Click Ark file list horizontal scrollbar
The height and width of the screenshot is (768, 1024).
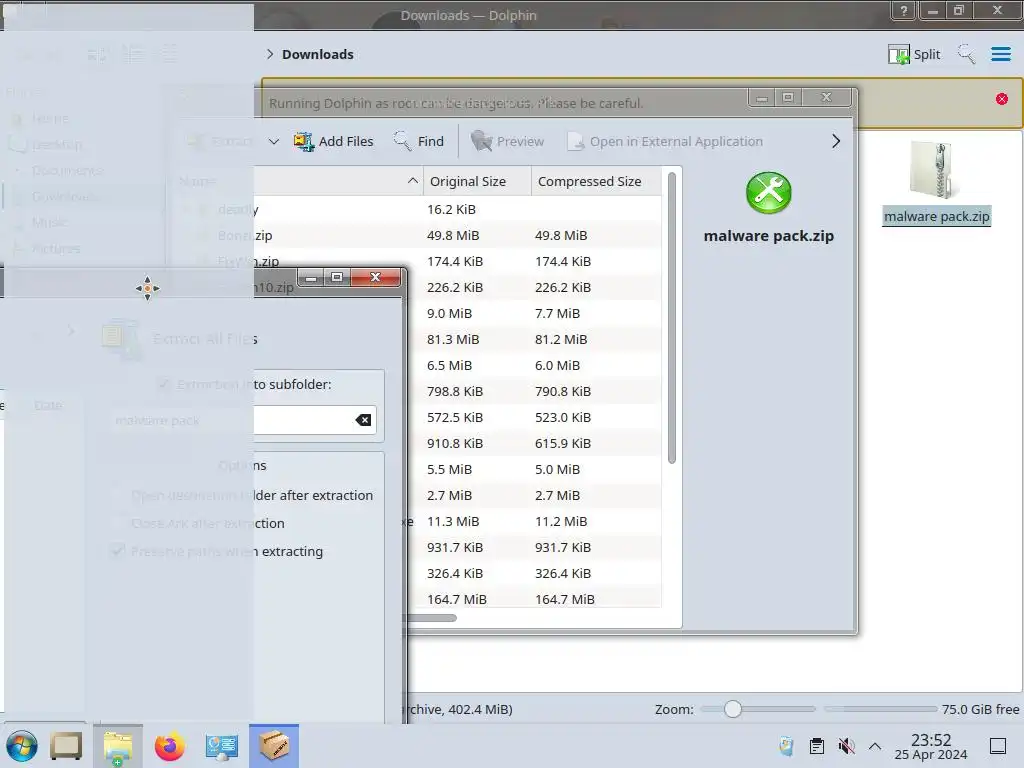pos(431,618)
